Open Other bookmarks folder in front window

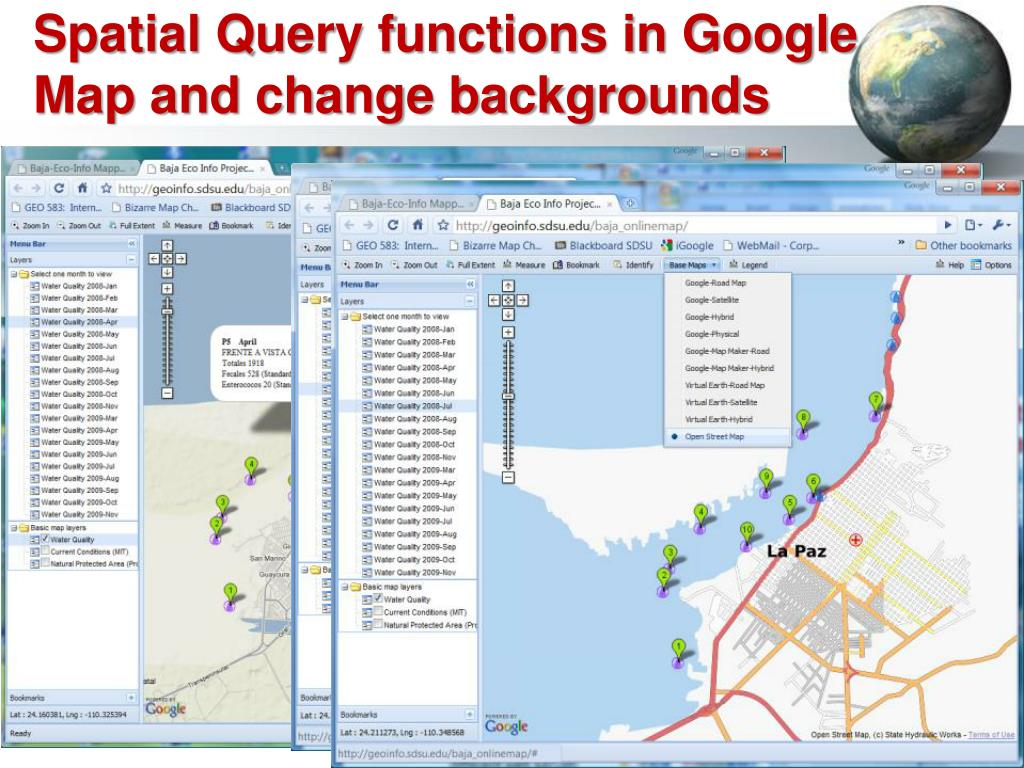pos(963,246)
